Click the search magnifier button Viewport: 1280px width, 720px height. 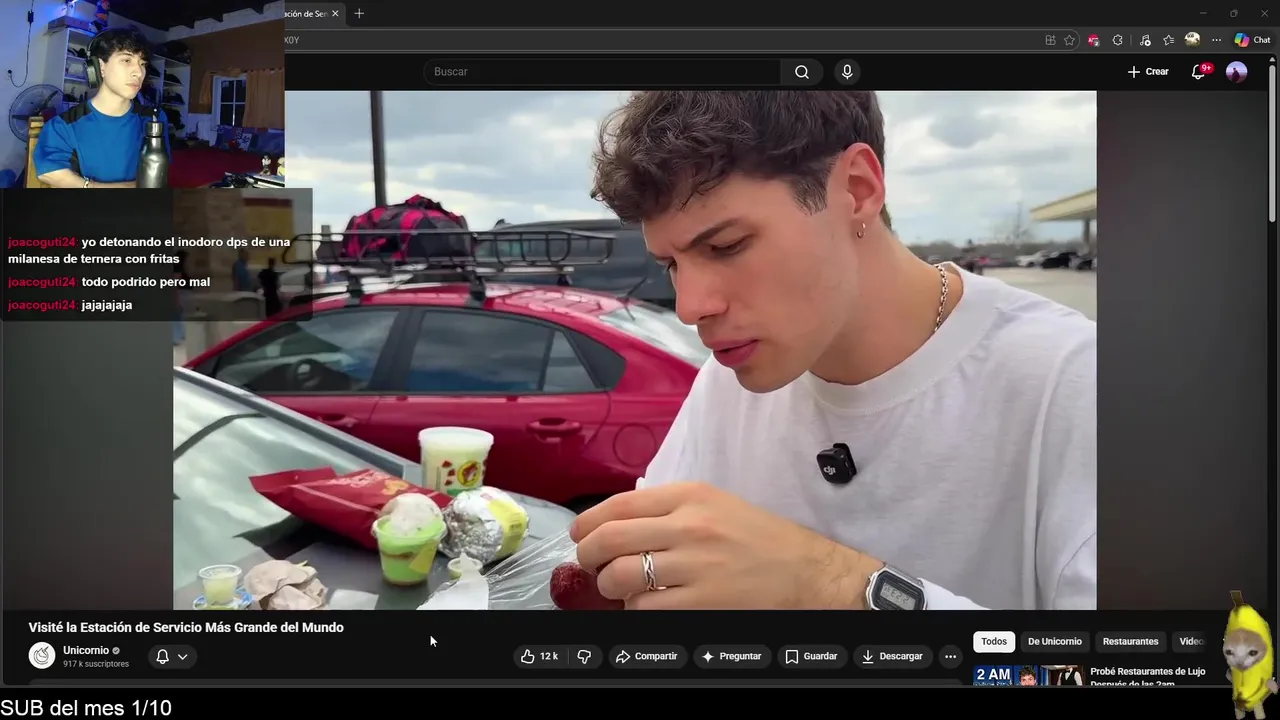(x=802, y=72)
